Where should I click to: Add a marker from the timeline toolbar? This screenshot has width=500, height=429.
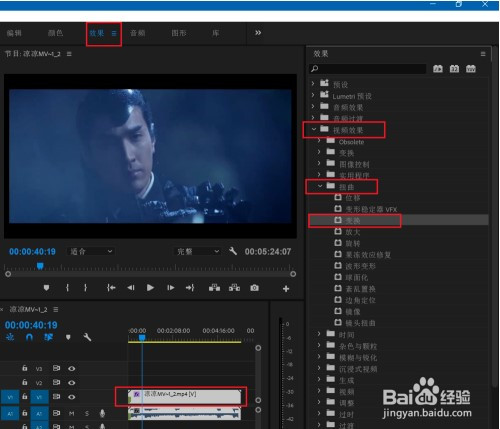(68, 337)
